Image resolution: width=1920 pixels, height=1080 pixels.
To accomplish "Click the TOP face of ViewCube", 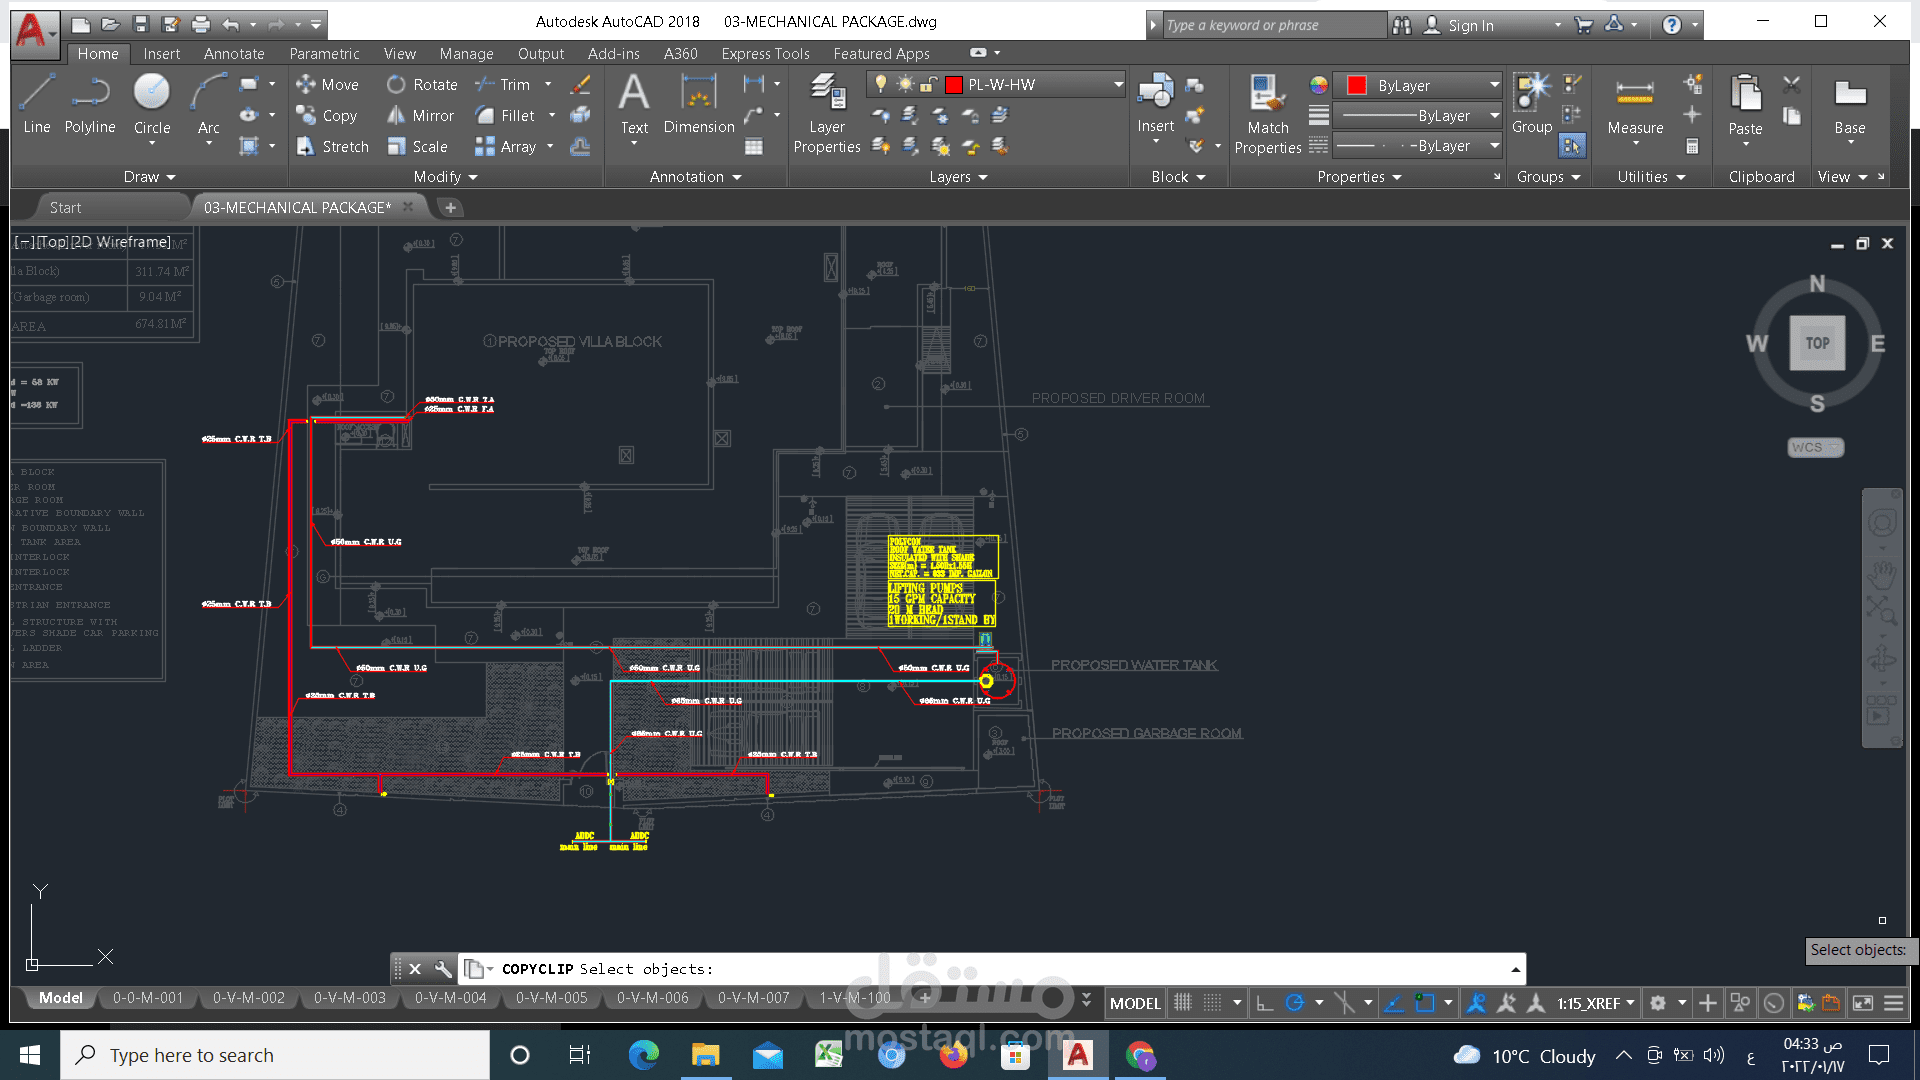I will point(1817,343).
